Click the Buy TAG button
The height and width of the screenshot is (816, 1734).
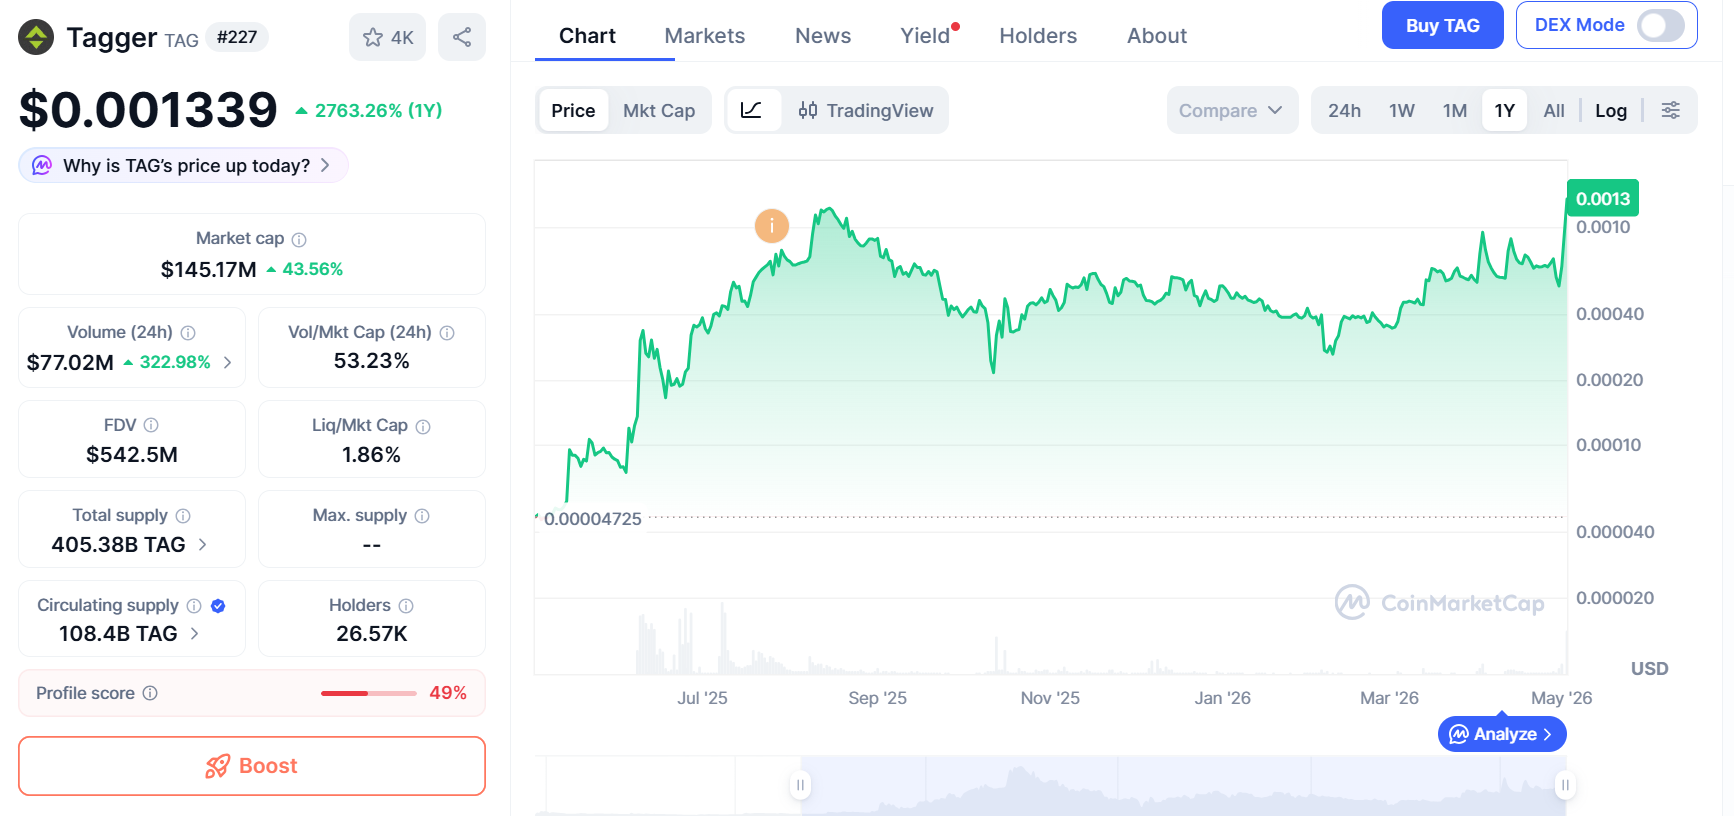point(1443,25)
